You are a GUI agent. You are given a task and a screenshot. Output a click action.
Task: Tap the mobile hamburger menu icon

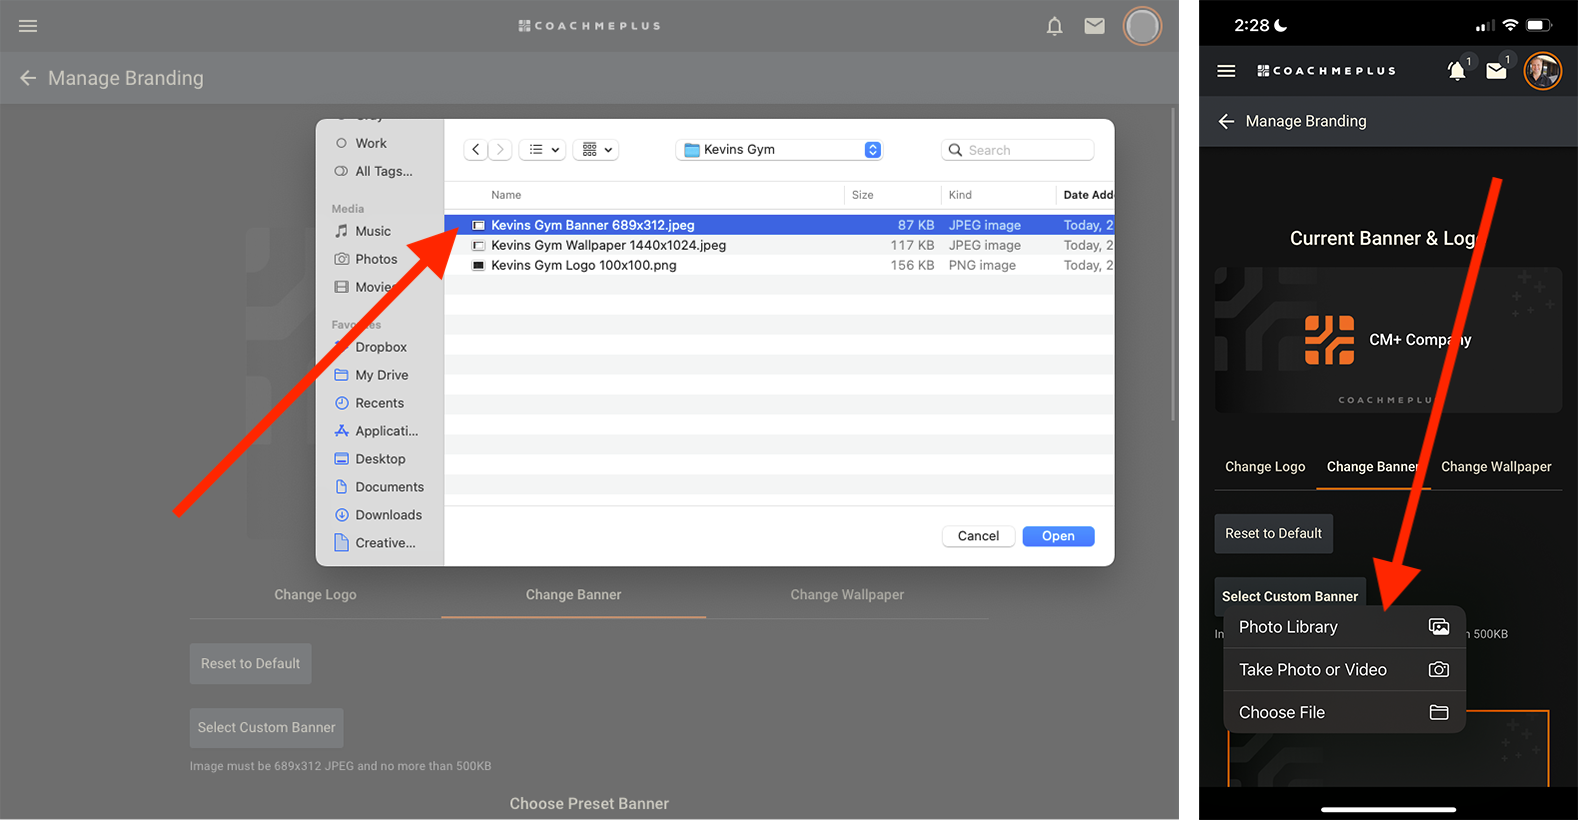(1226, 71)
